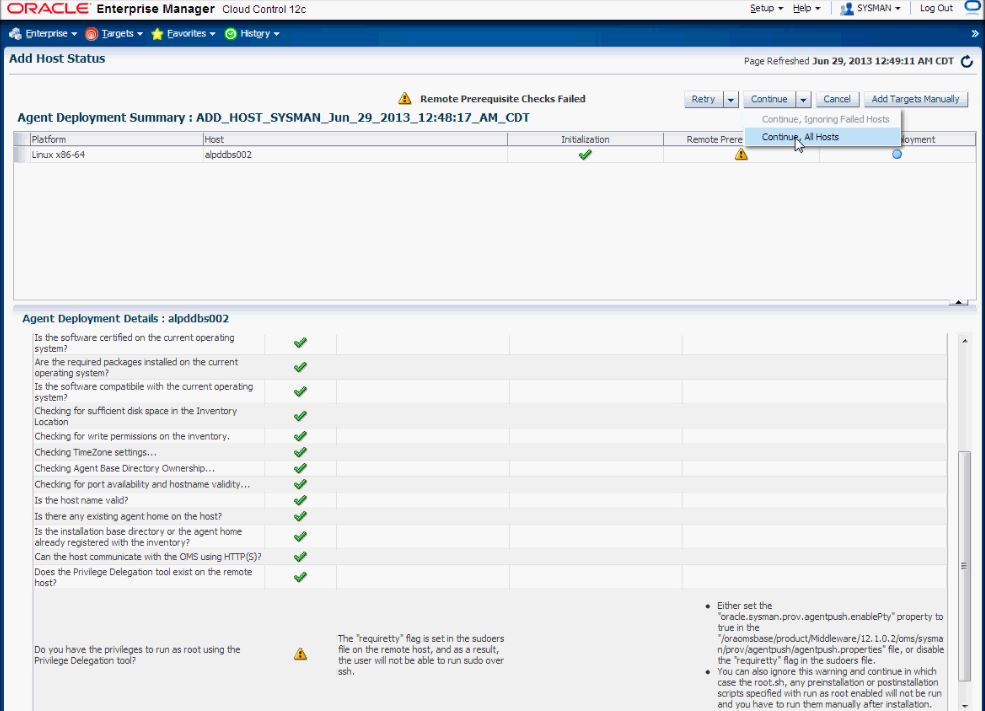985x711 pixels.
Task: Open the Setup dropdown menu
Action: 766,8
